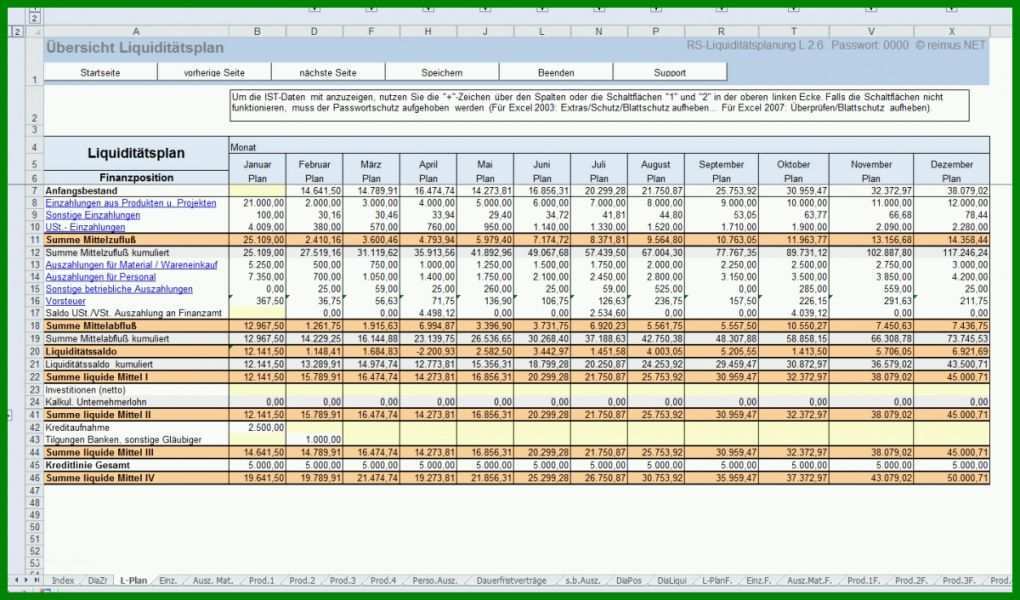Screen dimensions: 1020x600
Task: Select the L-Plan sheet tab
Action: tap(134, 580)
